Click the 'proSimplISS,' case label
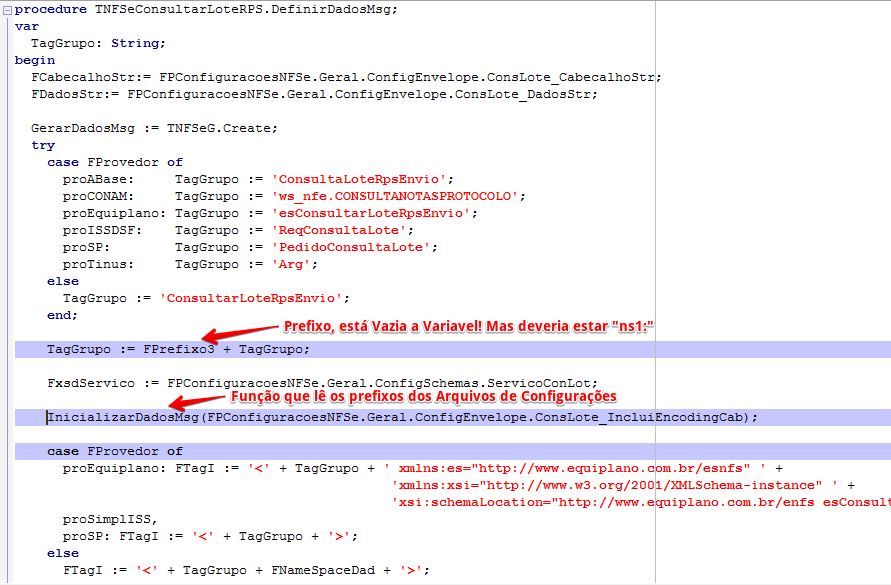 tap(110, 520)
